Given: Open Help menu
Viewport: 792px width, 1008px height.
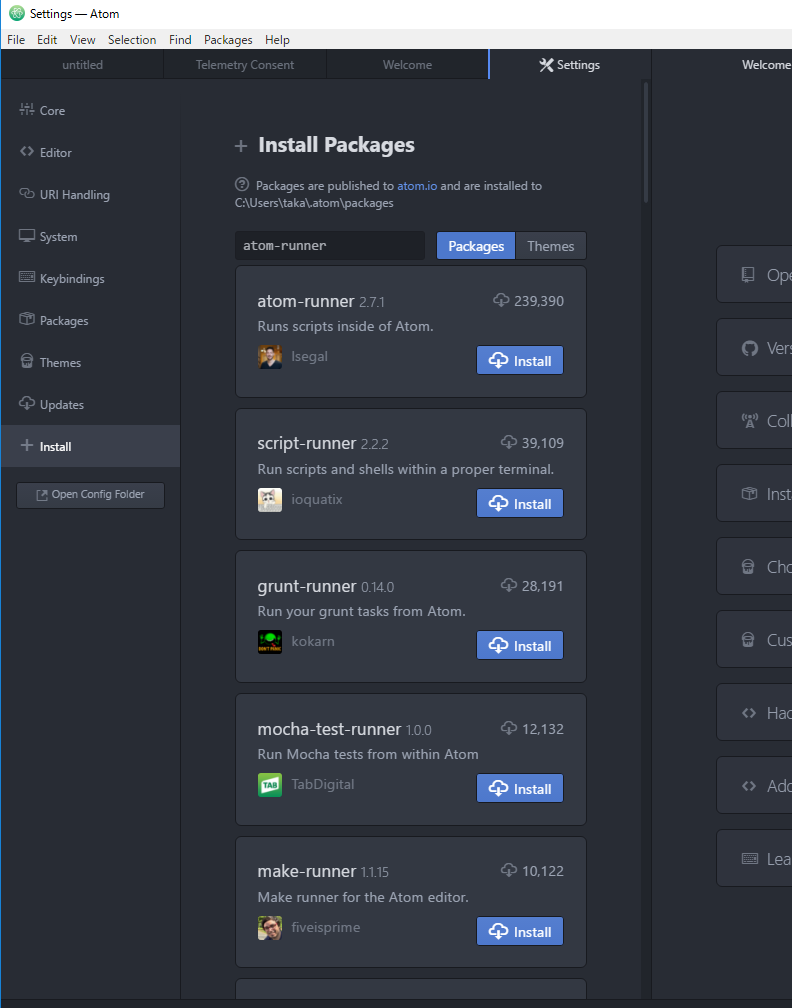Looking at the screenshot, I should (277, 40).
